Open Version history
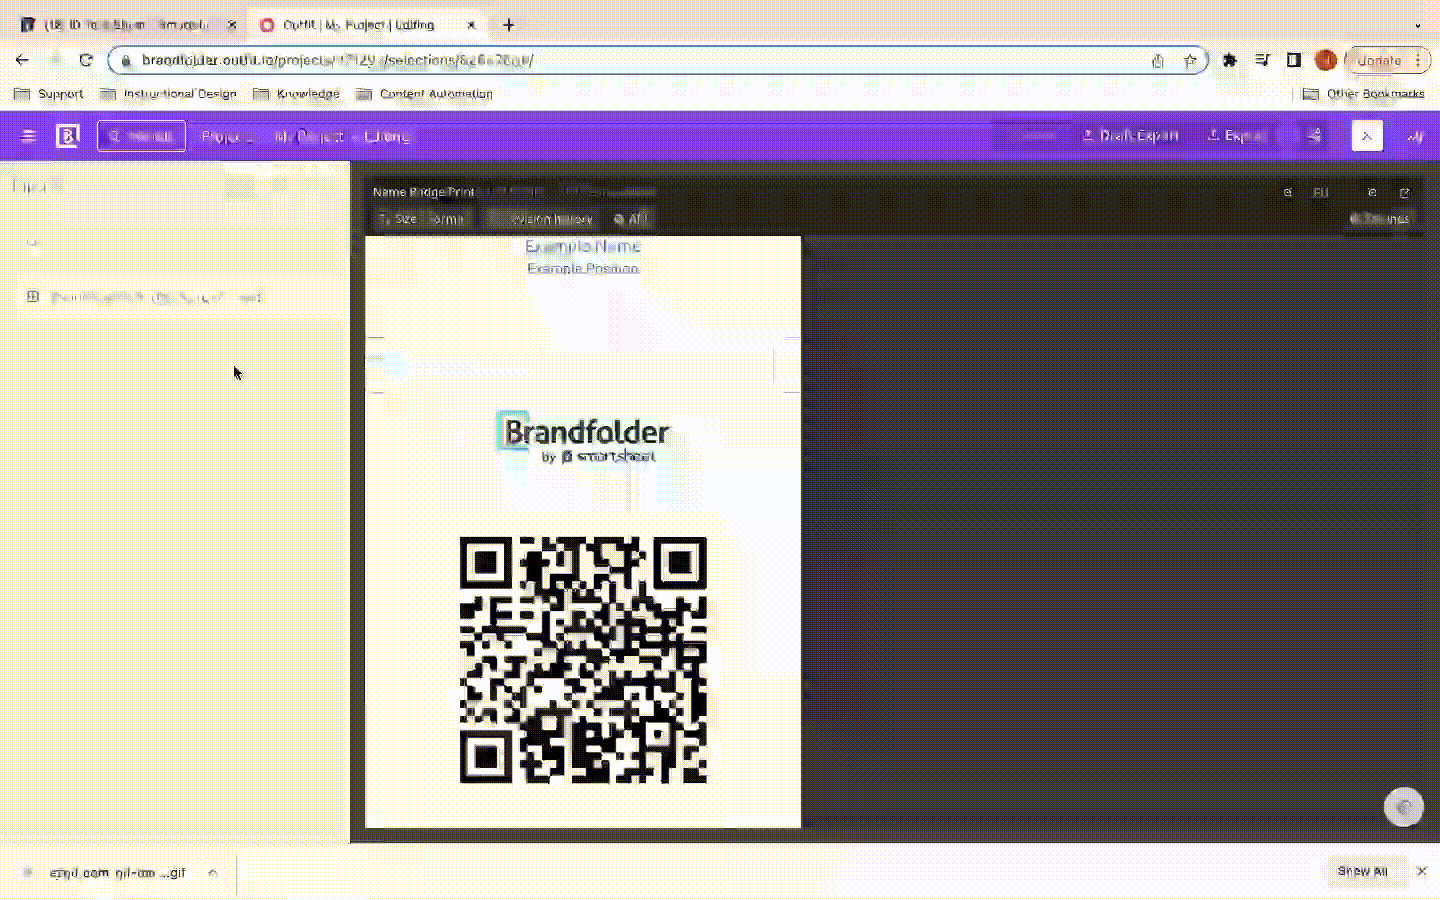The width and height of the screenshot is (1440, 900). point(542,219)
